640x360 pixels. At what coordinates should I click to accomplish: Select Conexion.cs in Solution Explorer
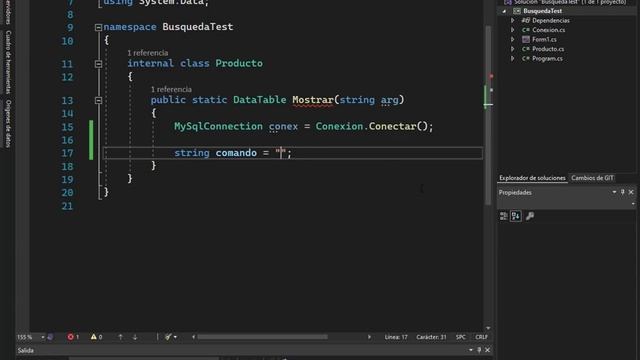[x=549, y=30]
